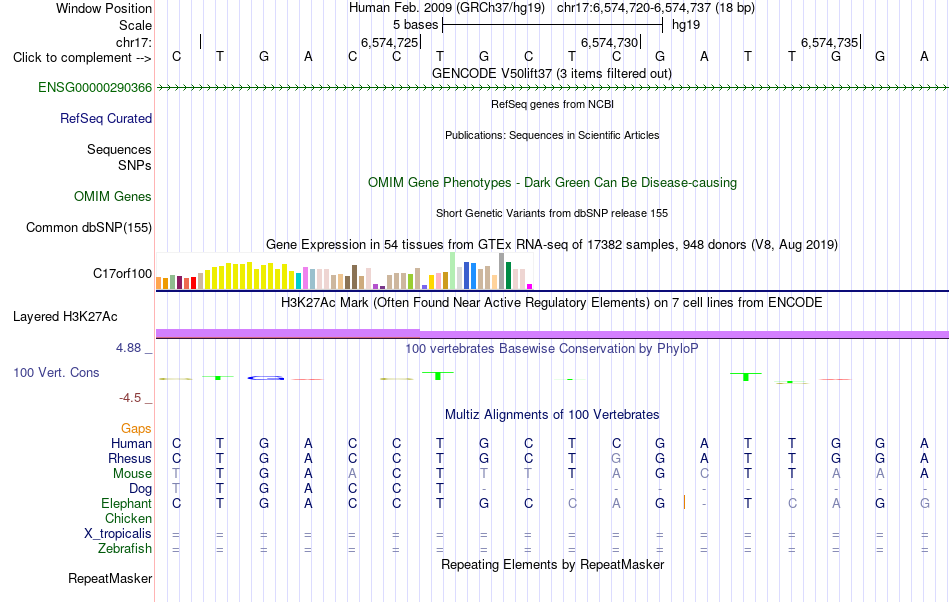Image resolution: width=950 pixels, height=602 pixels.
Task: Select the Human alignment row label
Action: pyautogui.click(x=131, y=444)
